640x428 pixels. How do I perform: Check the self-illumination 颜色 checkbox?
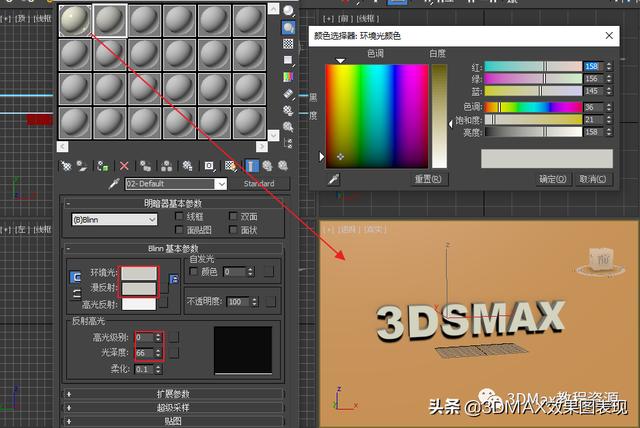(193, 271)
